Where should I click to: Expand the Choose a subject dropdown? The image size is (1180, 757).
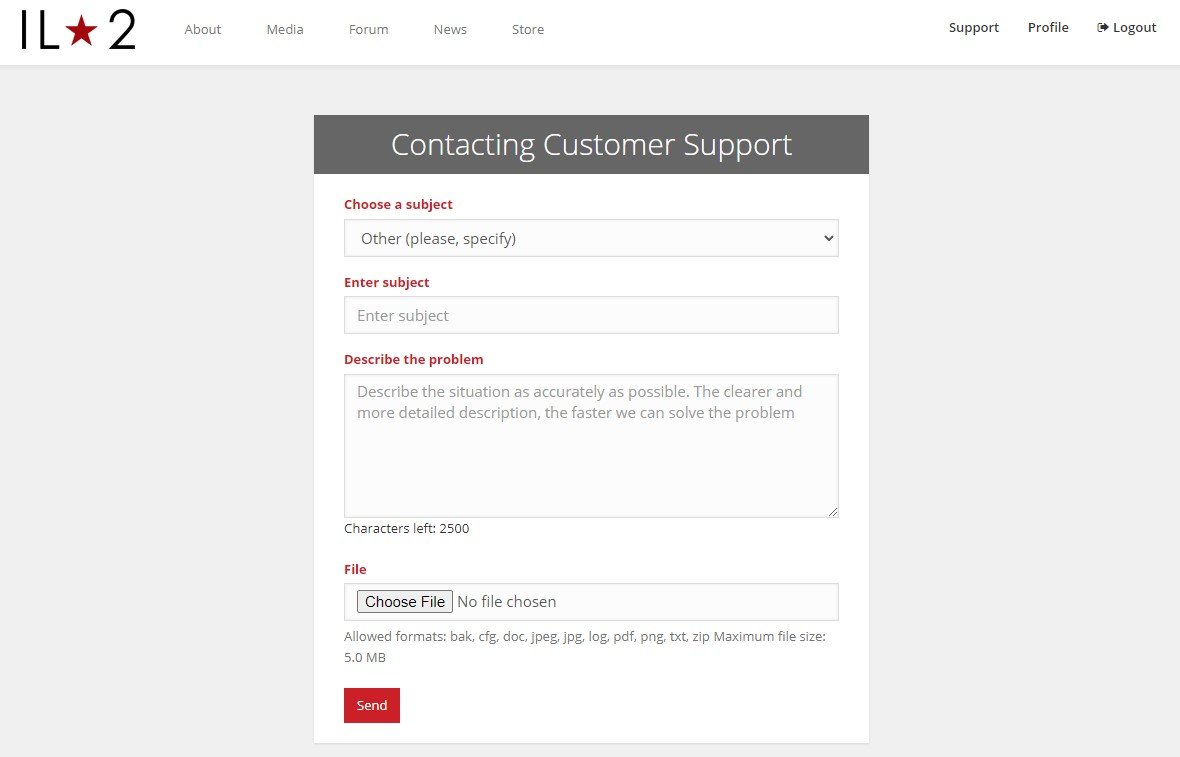(x=591, y=238)
